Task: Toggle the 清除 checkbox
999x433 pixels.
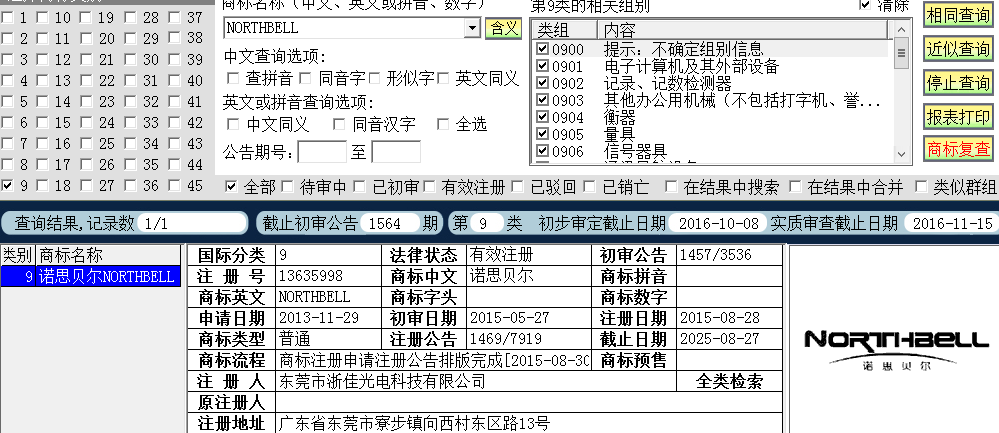Action: coord(865,5)
